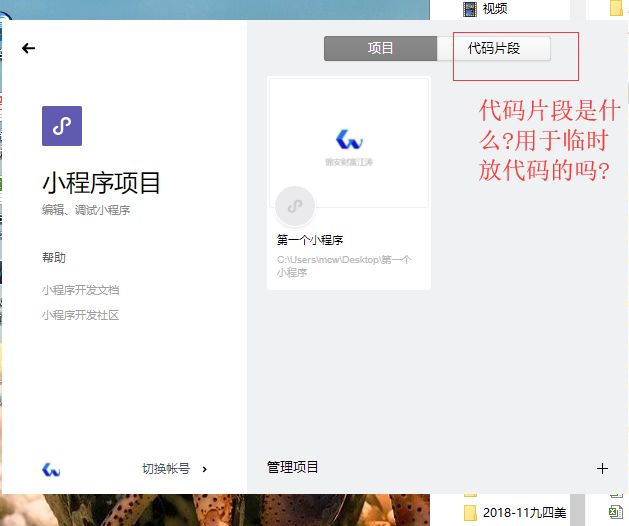Select the 项目 tab
Screen dimensions: 629x526
coord(380,49)
